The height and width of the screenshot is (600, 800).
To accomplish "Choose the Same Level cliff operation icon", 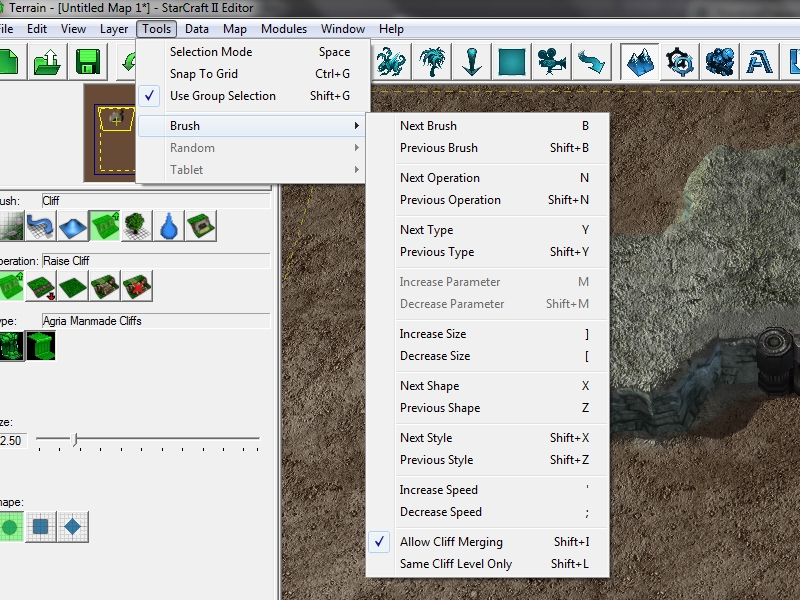I will [x=72, y=286].
